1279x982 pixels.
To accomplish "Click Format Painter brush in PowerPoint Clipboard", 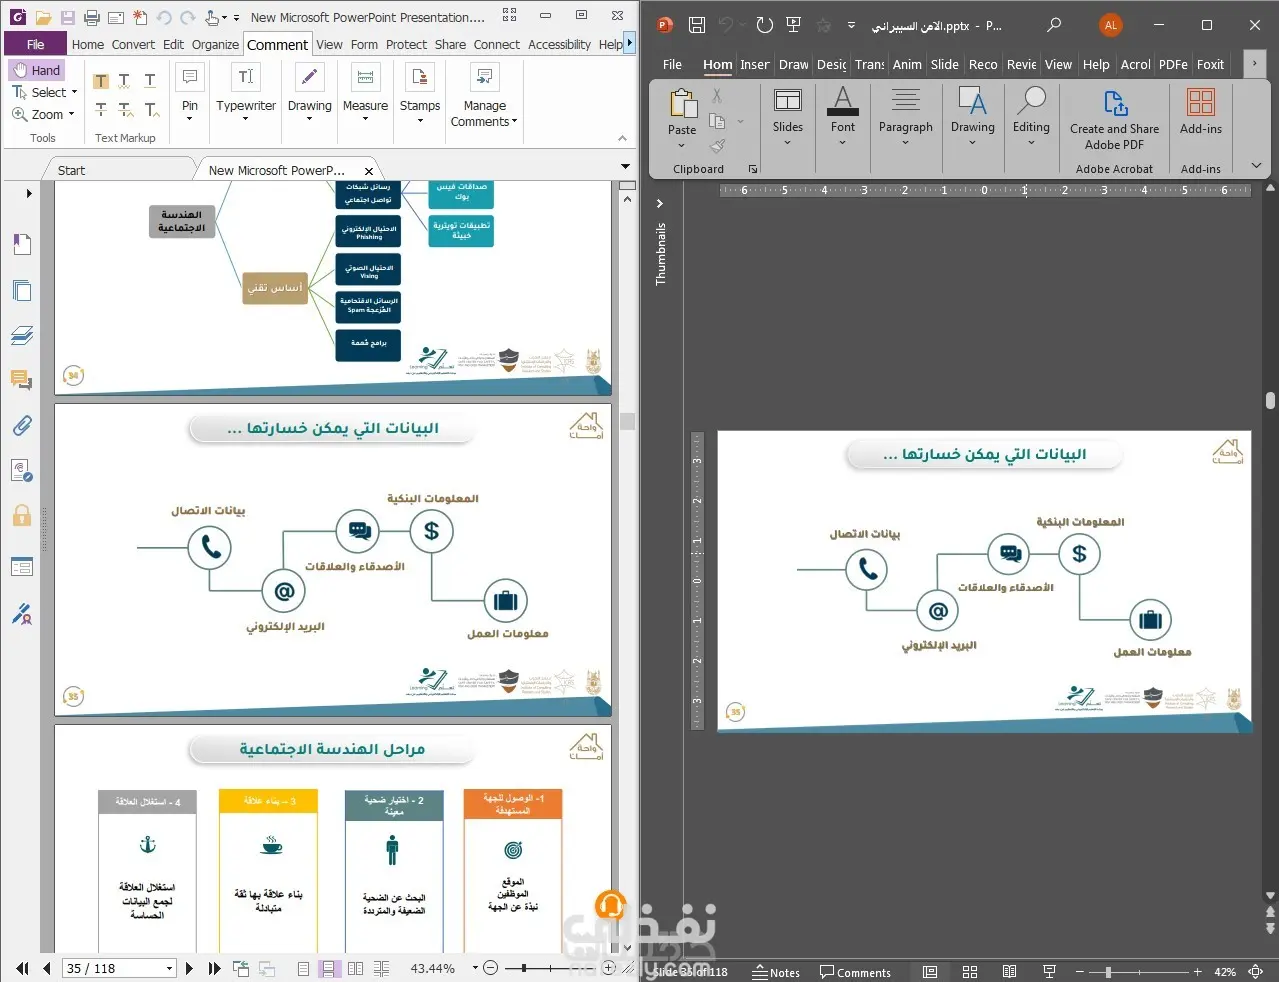I will coord(717,146).
